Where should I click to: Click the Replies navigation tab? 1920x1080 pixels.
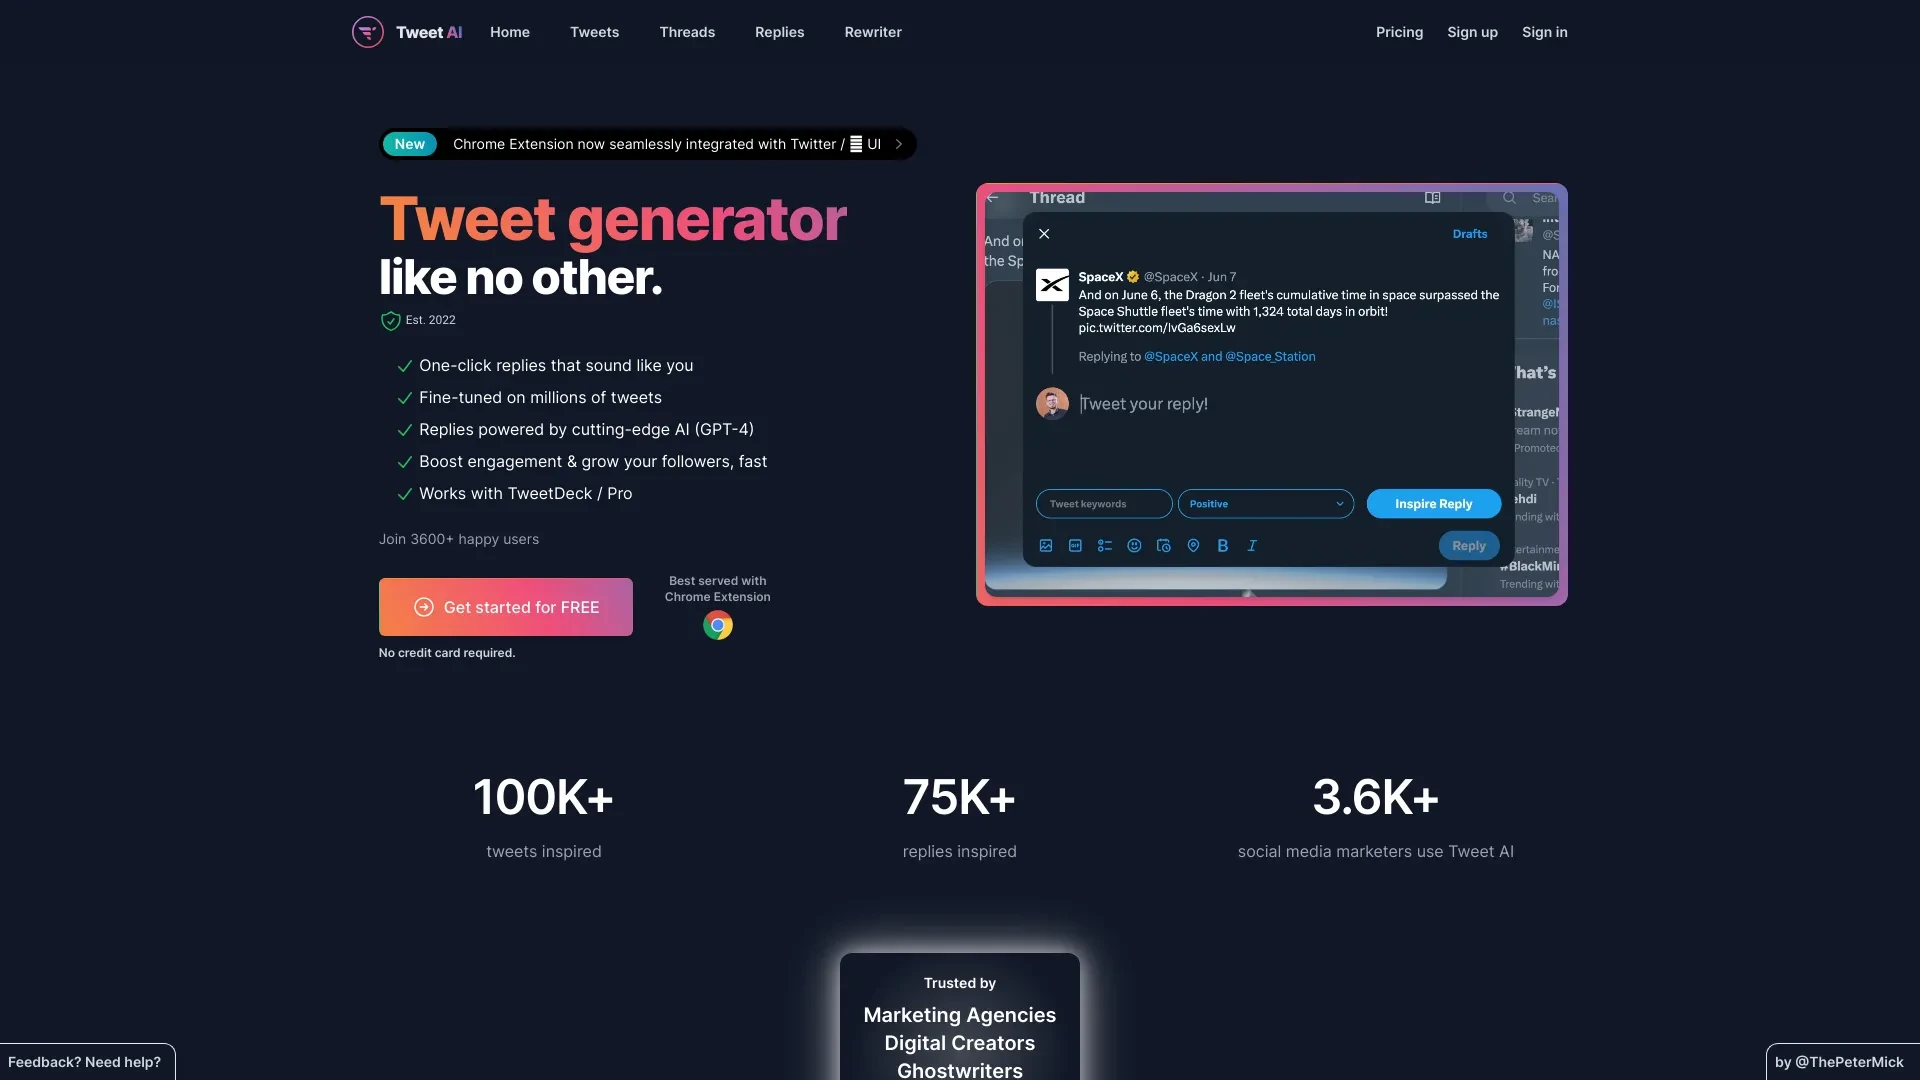coord(781,30)
